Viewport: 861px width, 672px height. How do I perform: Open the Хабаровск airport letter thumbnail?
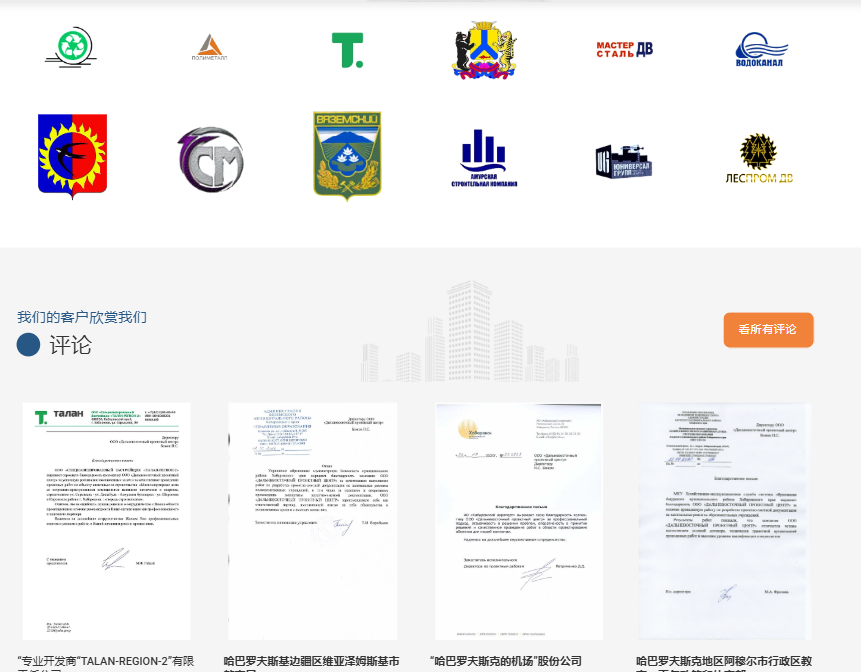coord(518,520)
